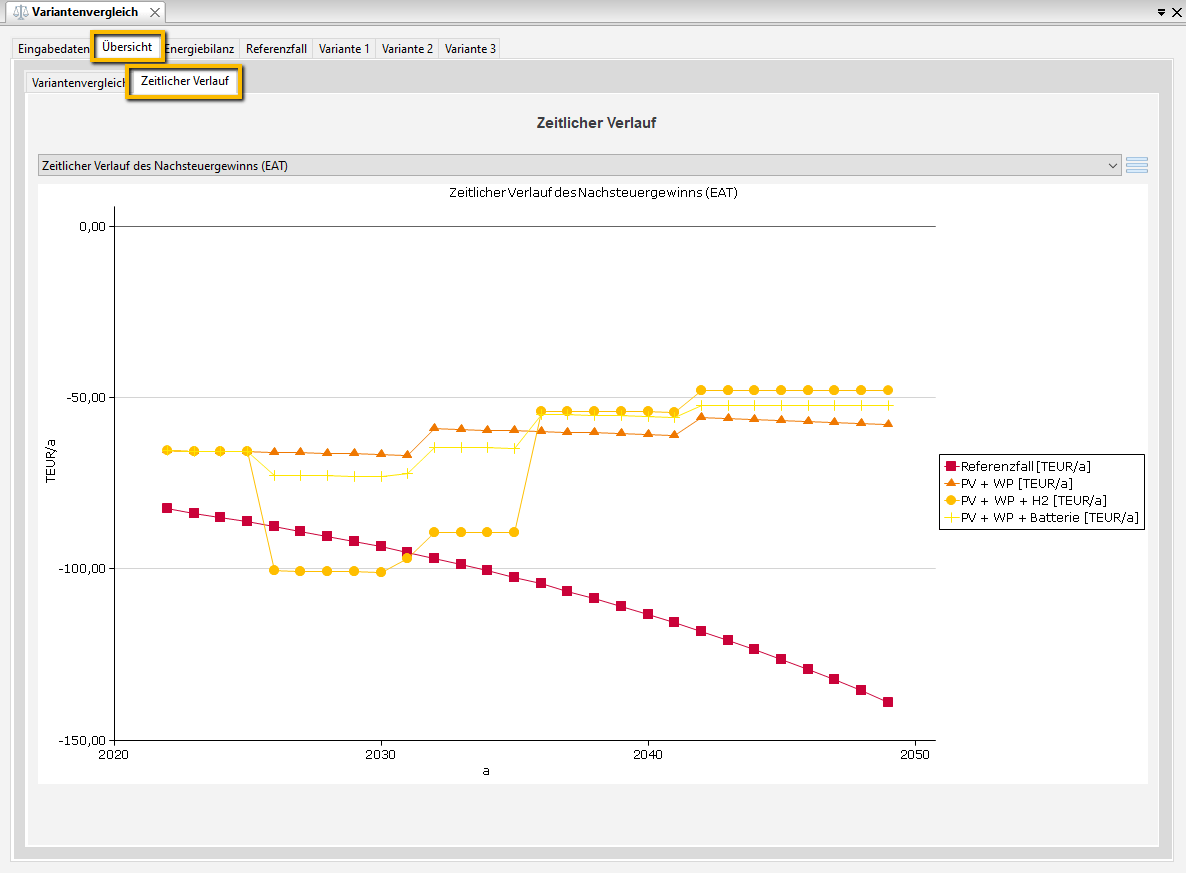The width and height of the screenshot is (1186, 873).
Task: Click the y-axis value -150,00
Action: (82, 741)
